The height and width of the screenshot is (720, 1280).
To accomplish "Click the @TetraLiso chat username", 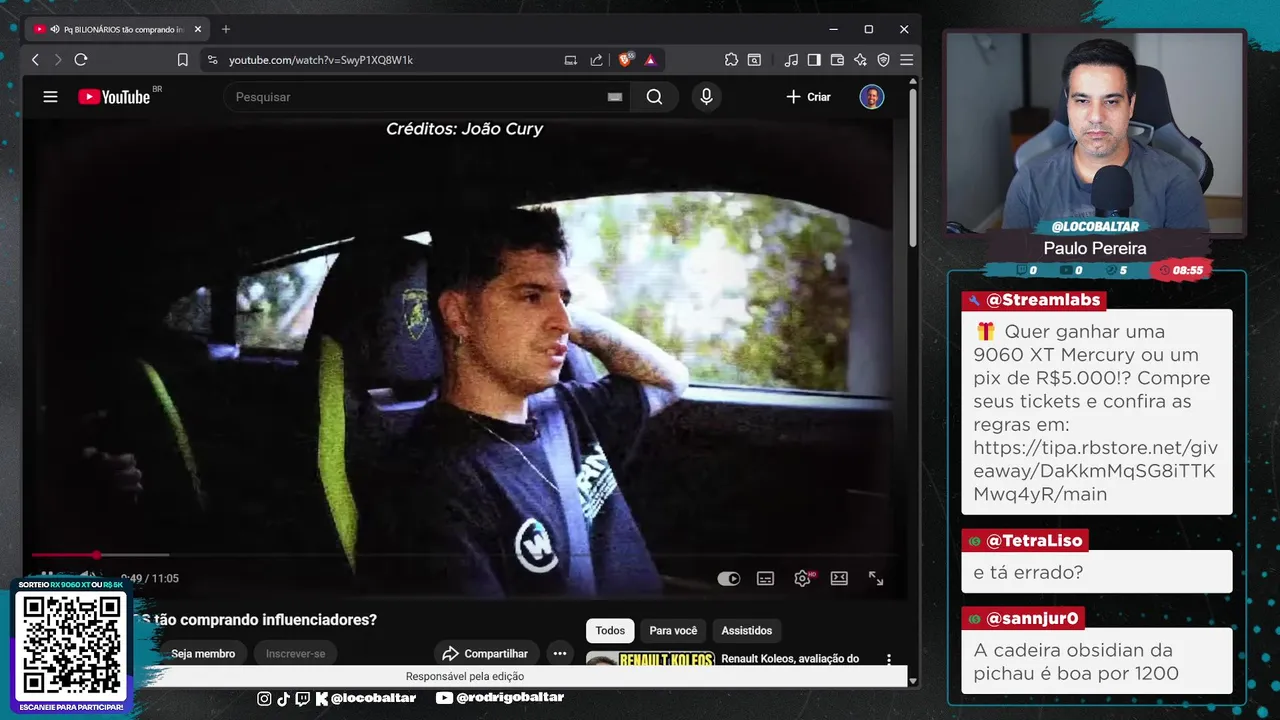I will point(1034,540).
